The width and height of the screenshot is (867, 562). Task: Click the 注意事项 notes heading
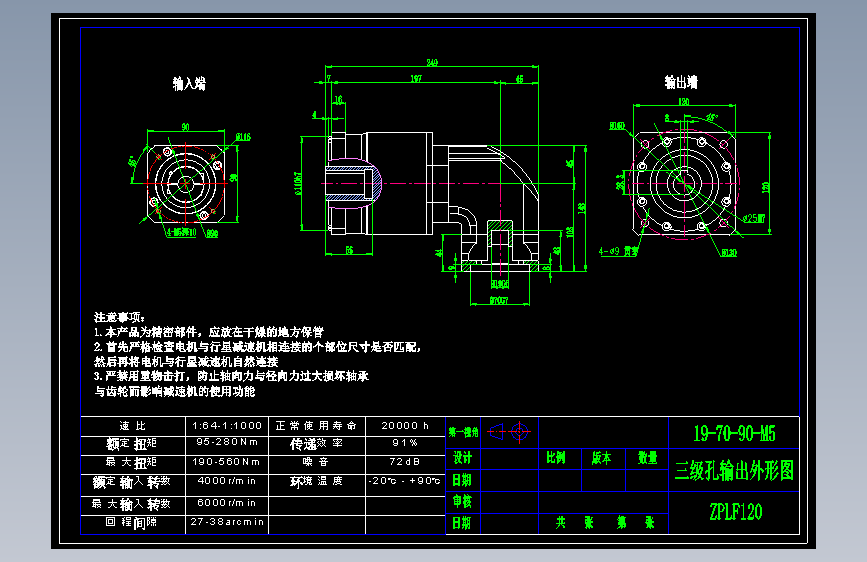pos(119,317)
